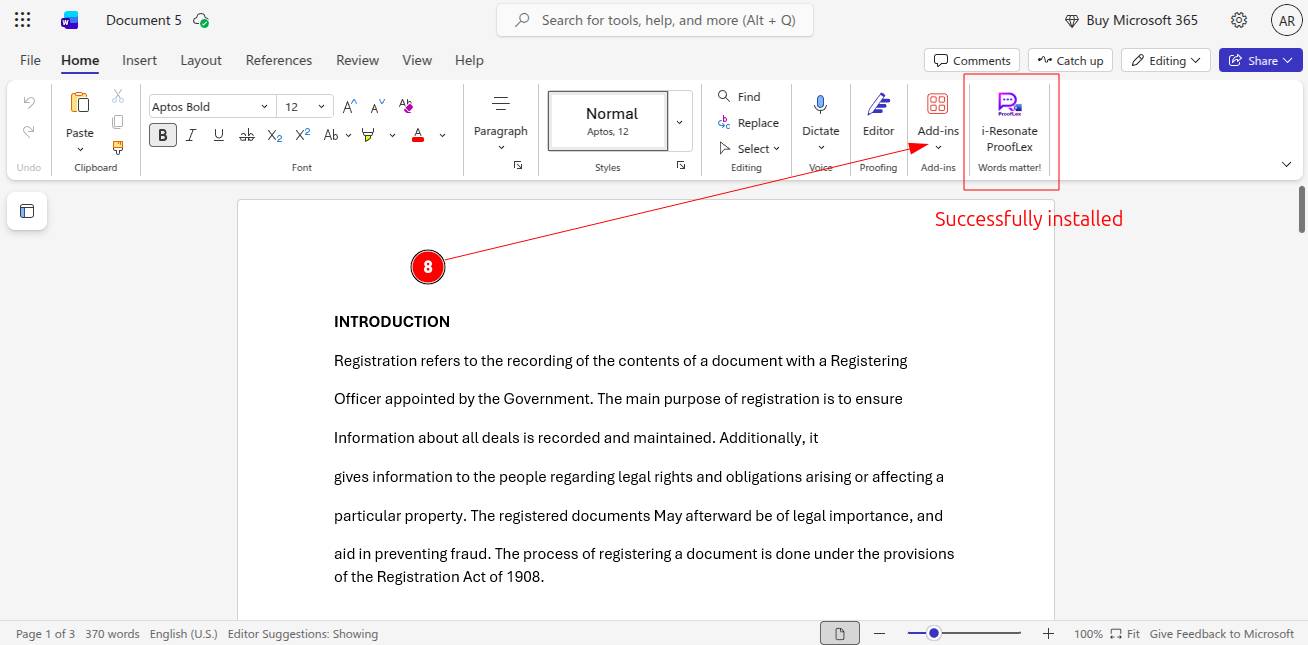The image size is (1308, 645).
Task: Open the Editing mode dropdown
Action: pos(1166,60)
